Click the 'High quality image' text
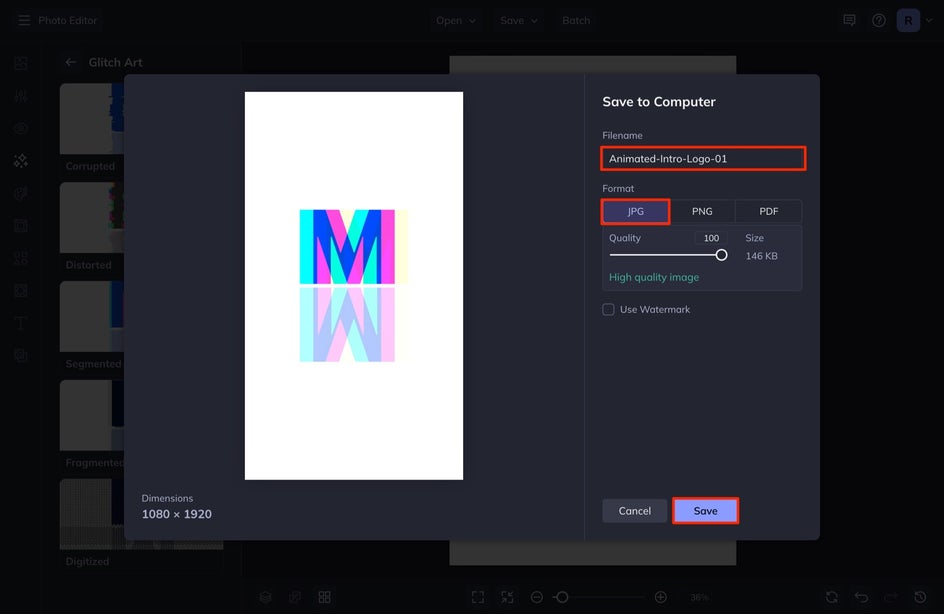 click(654, 278)
